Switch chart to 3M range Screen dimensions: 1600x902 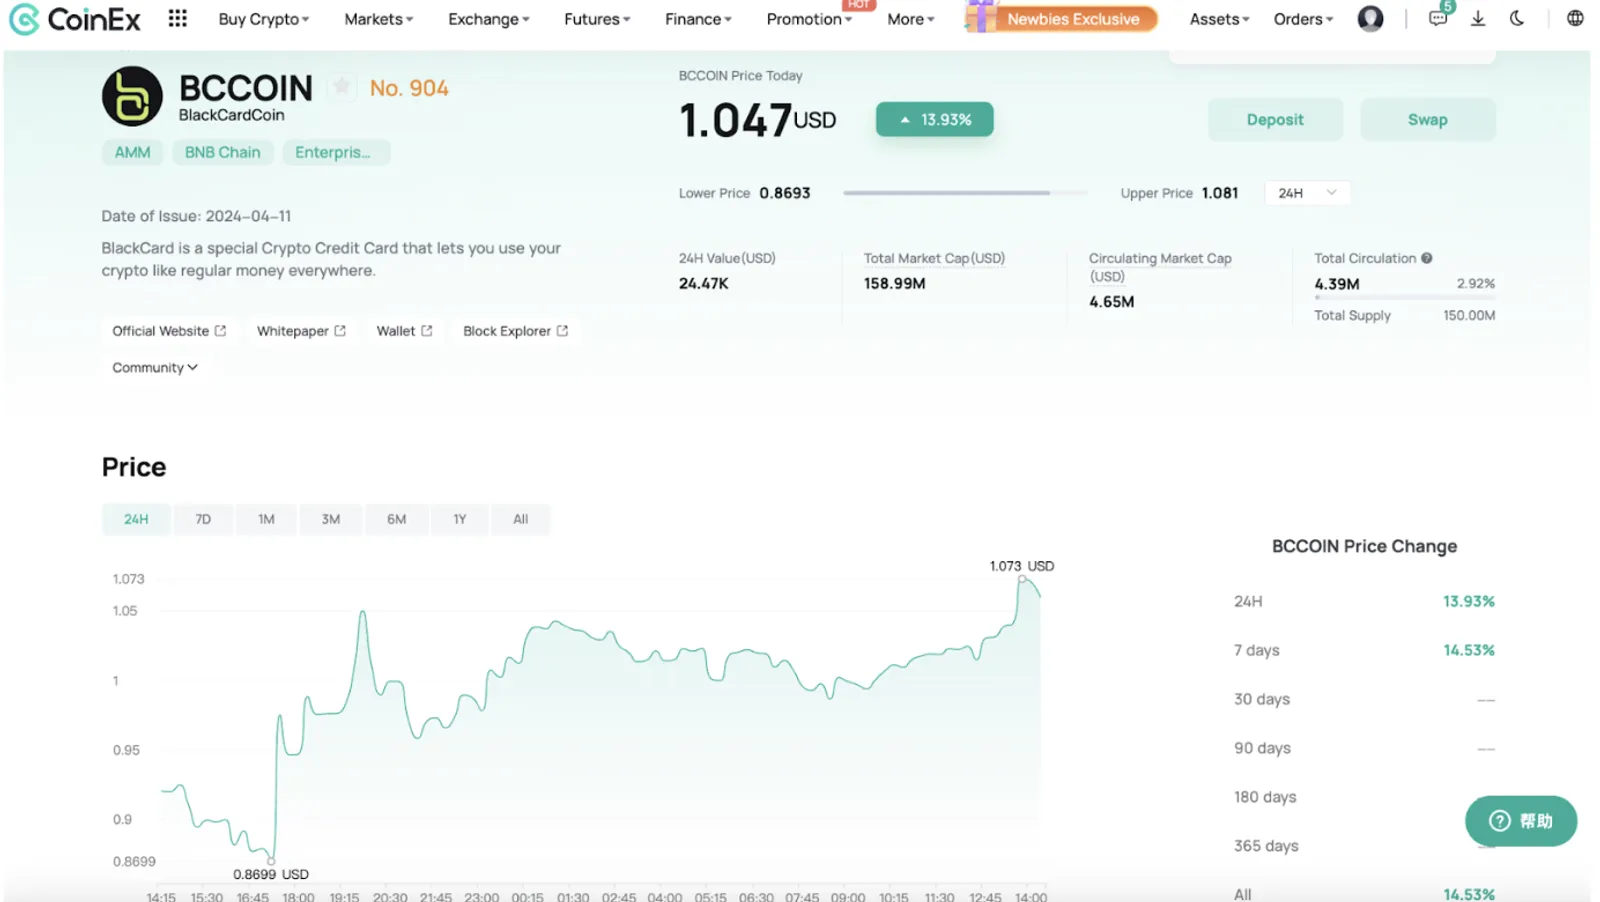tap(331, 519)
